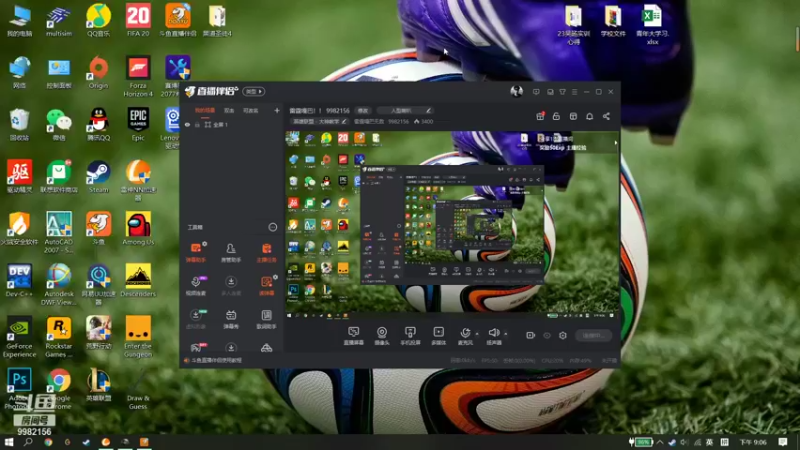Open the hamburger menu in title bar
The image size is (800, 450).
(x=574, y=92)
